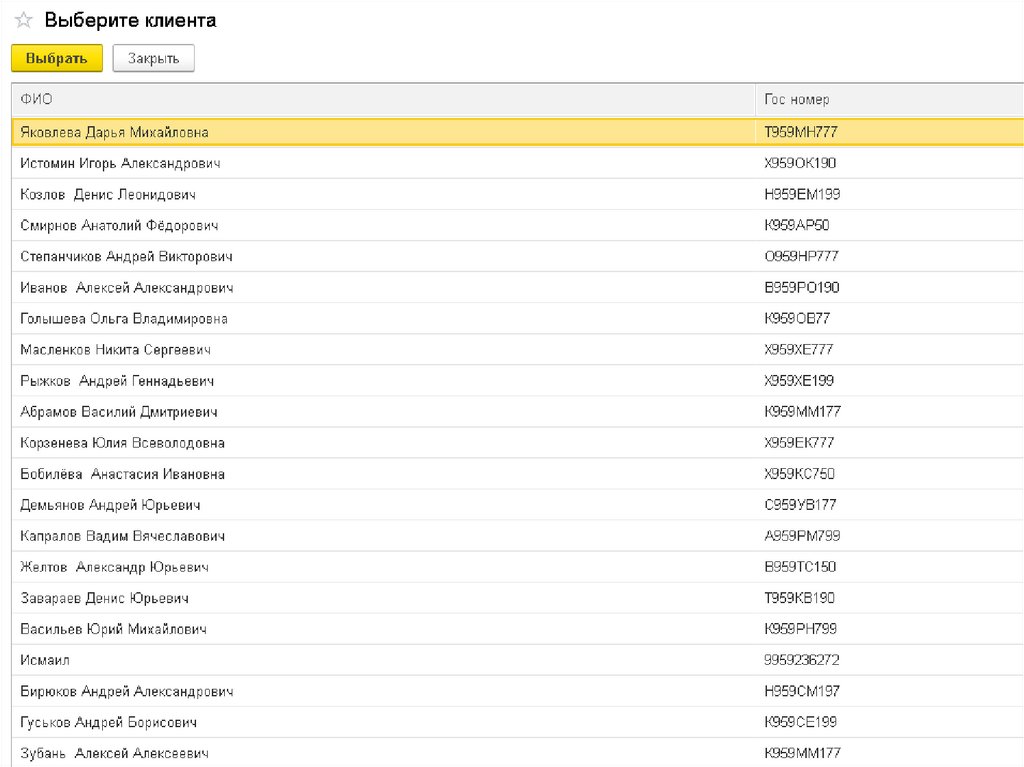Select client Капралов Вадим Вячеславович
Screen dimensions: 1024x767
point(122,536)
